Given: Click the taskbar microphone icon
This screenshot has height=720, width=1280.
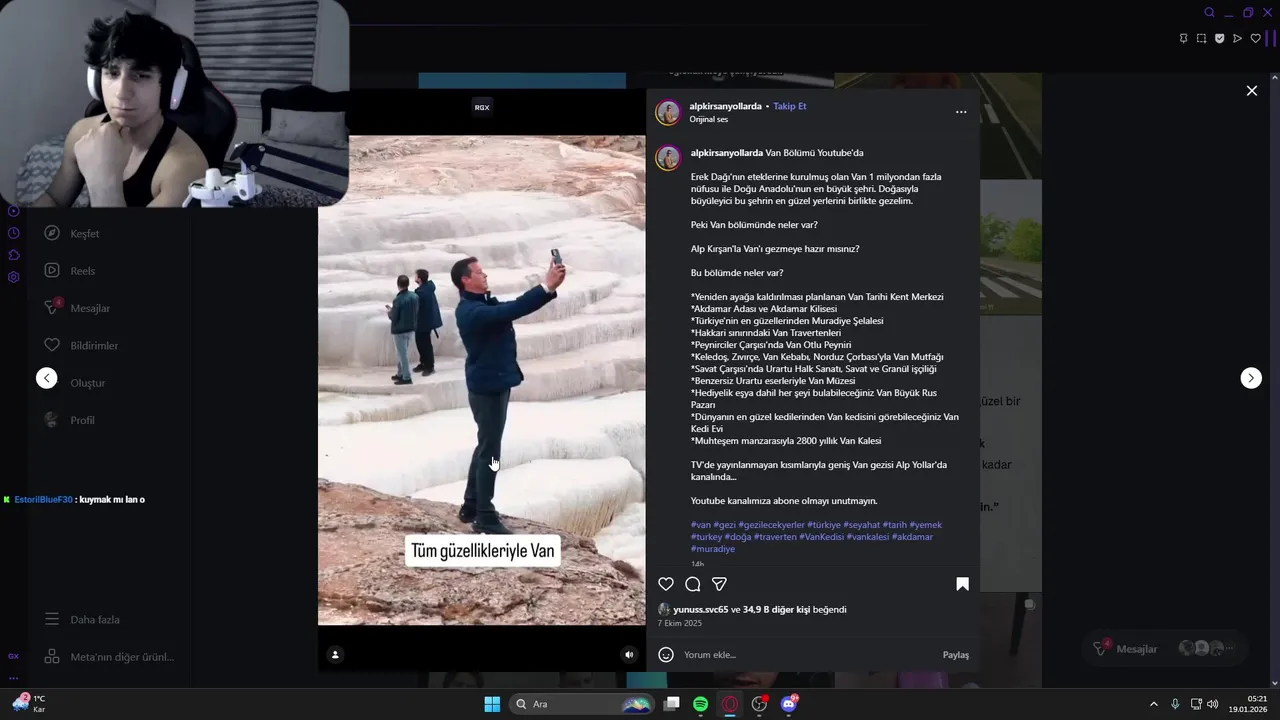Looking at the screenshot, I should 1175,704.
